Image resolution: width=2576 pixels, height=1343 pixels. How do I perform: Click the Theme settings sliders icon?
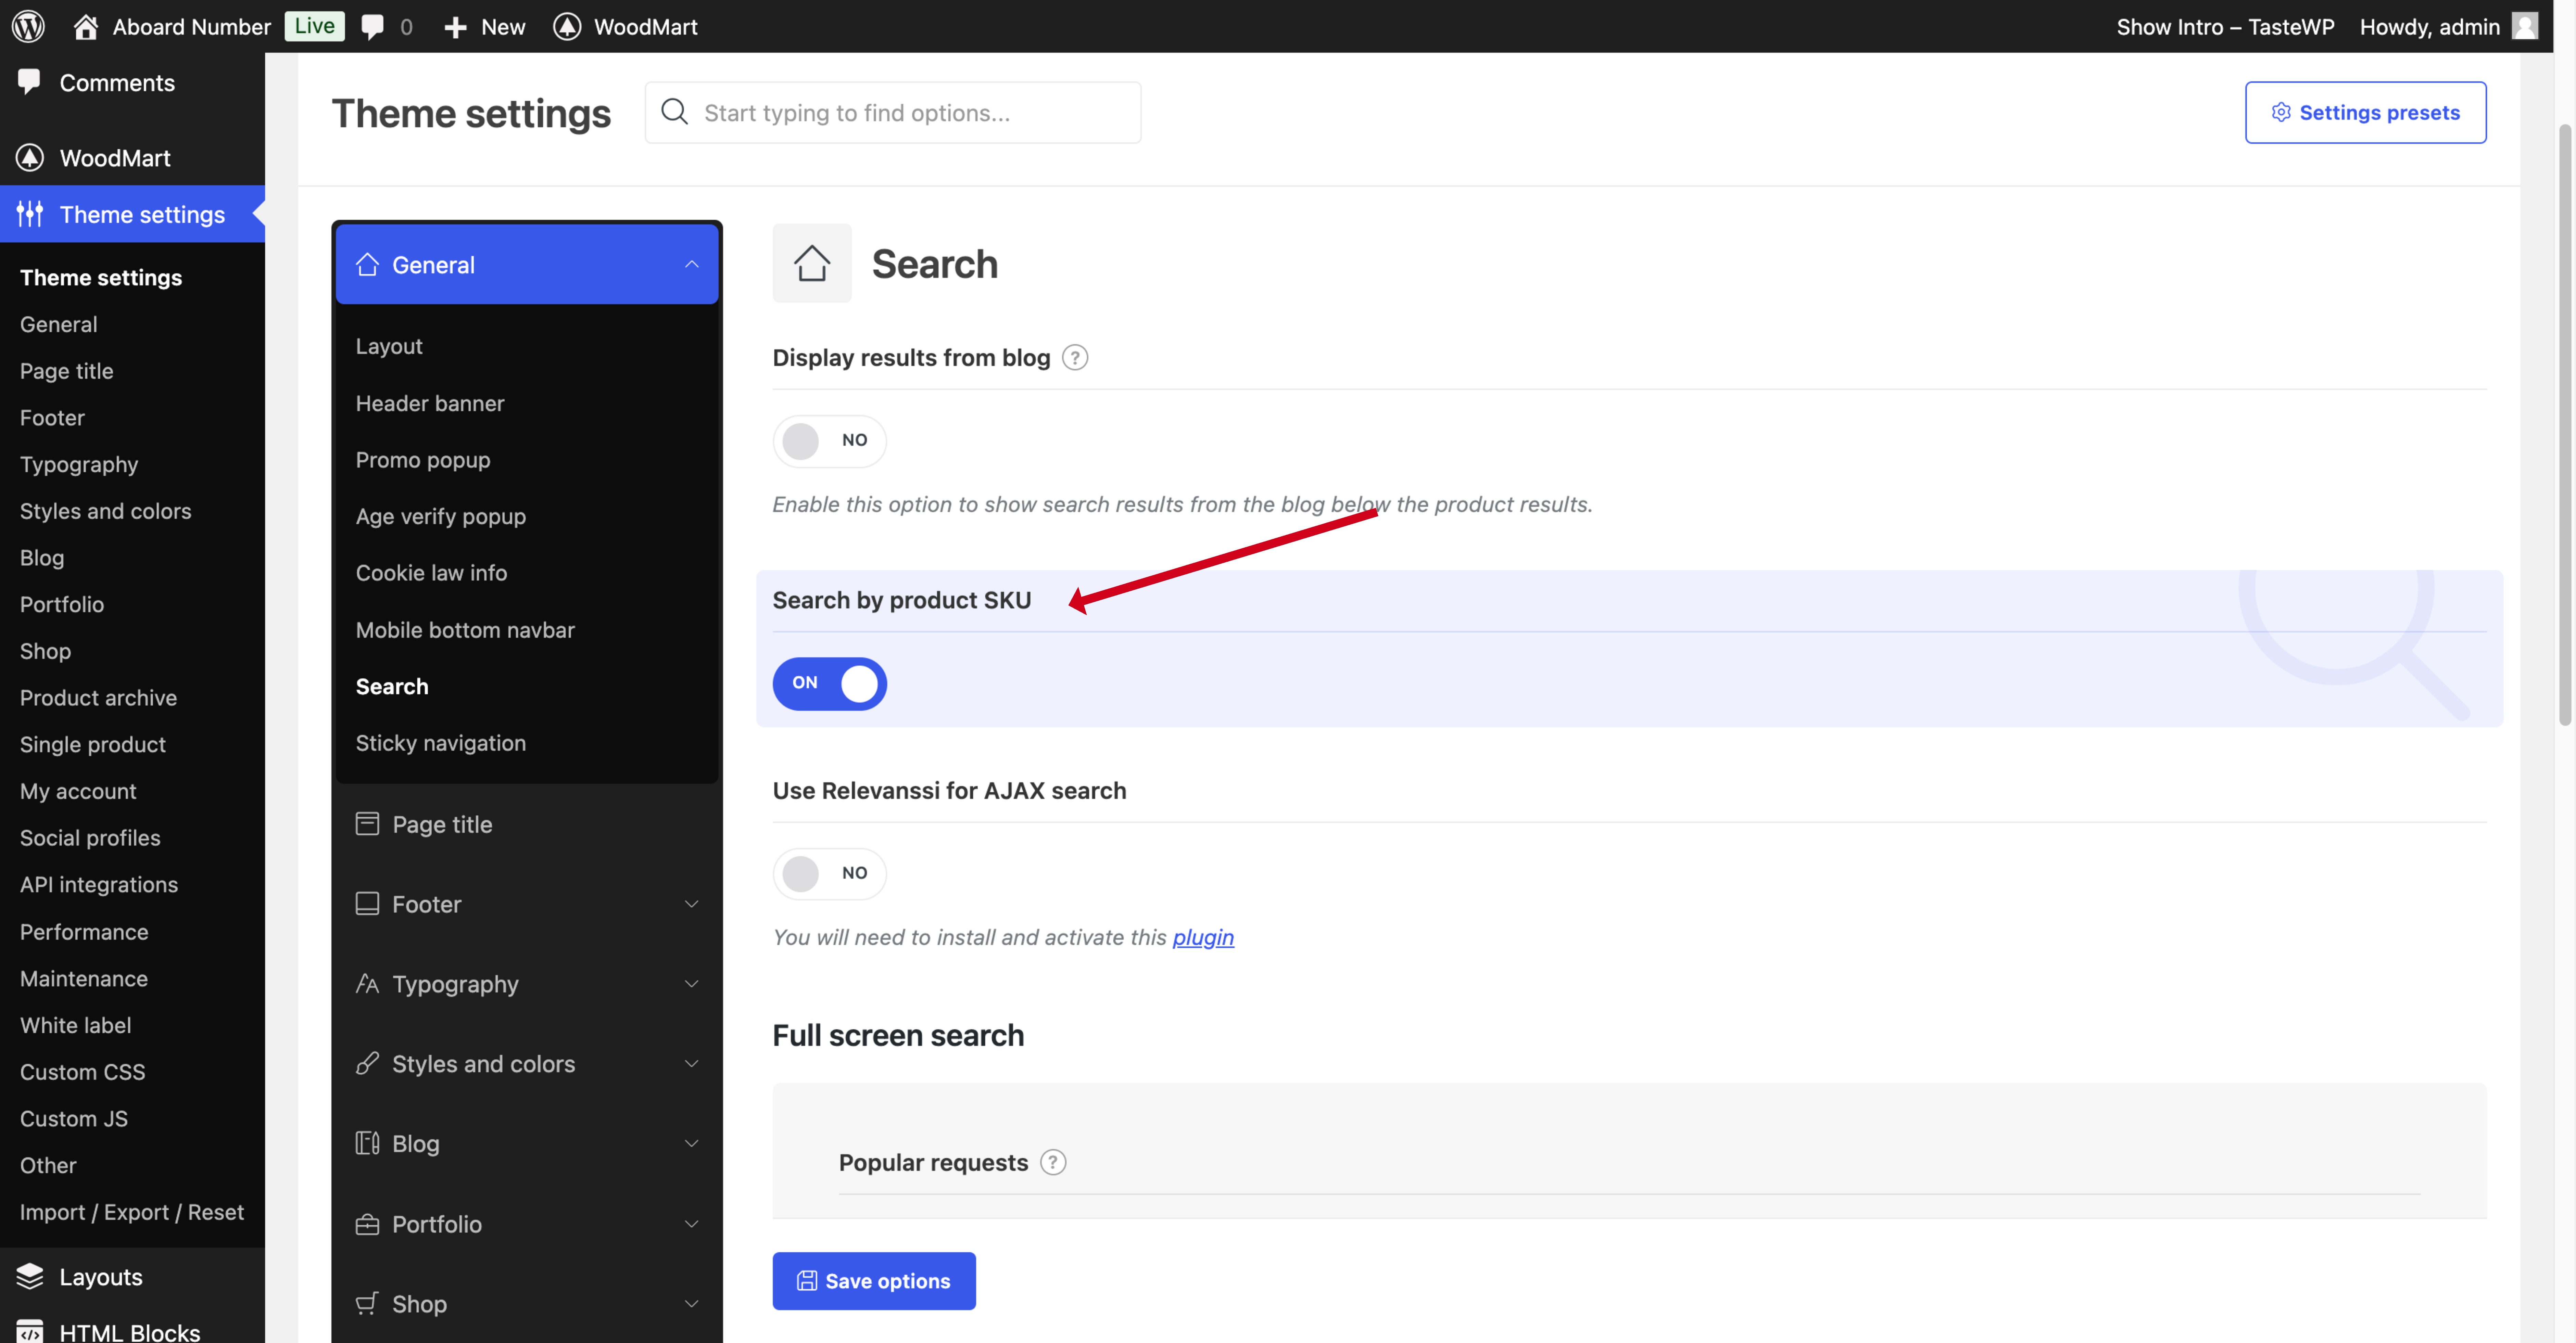coord(30,214)
